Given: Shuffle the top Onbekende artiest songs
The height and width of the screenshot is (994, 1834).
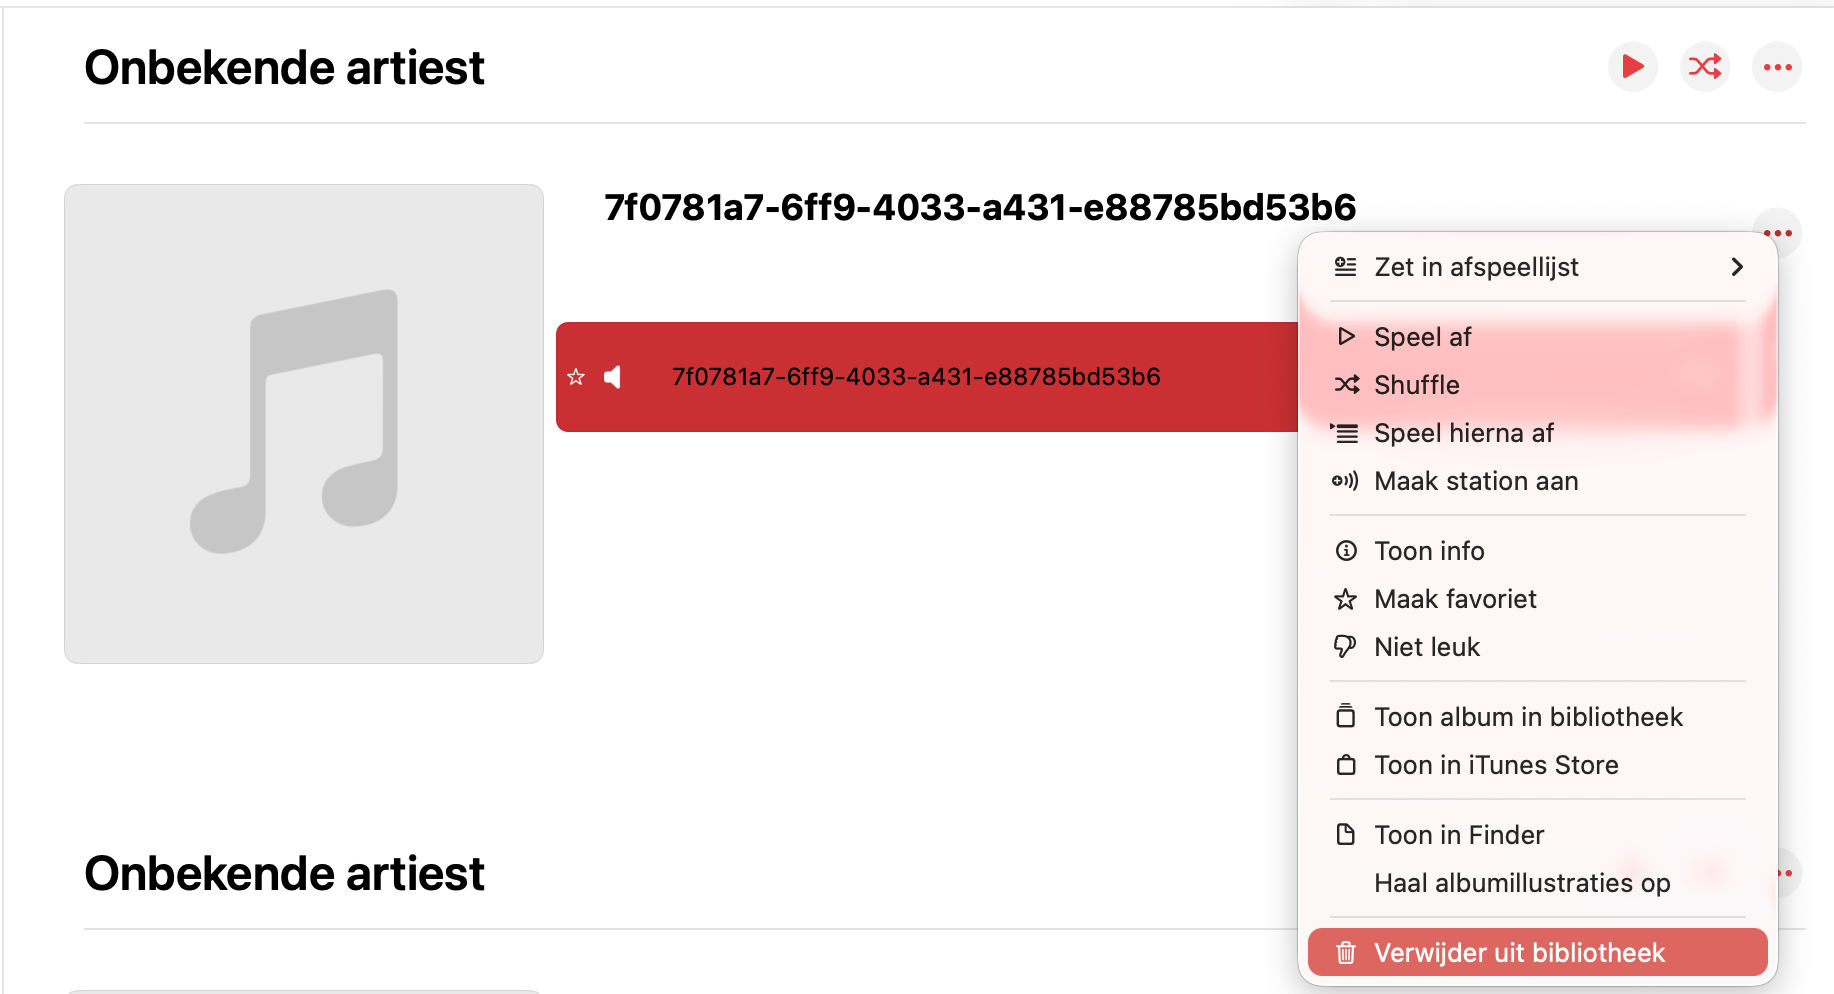Looking at the screenshot, I should (x=1705, y=67).
